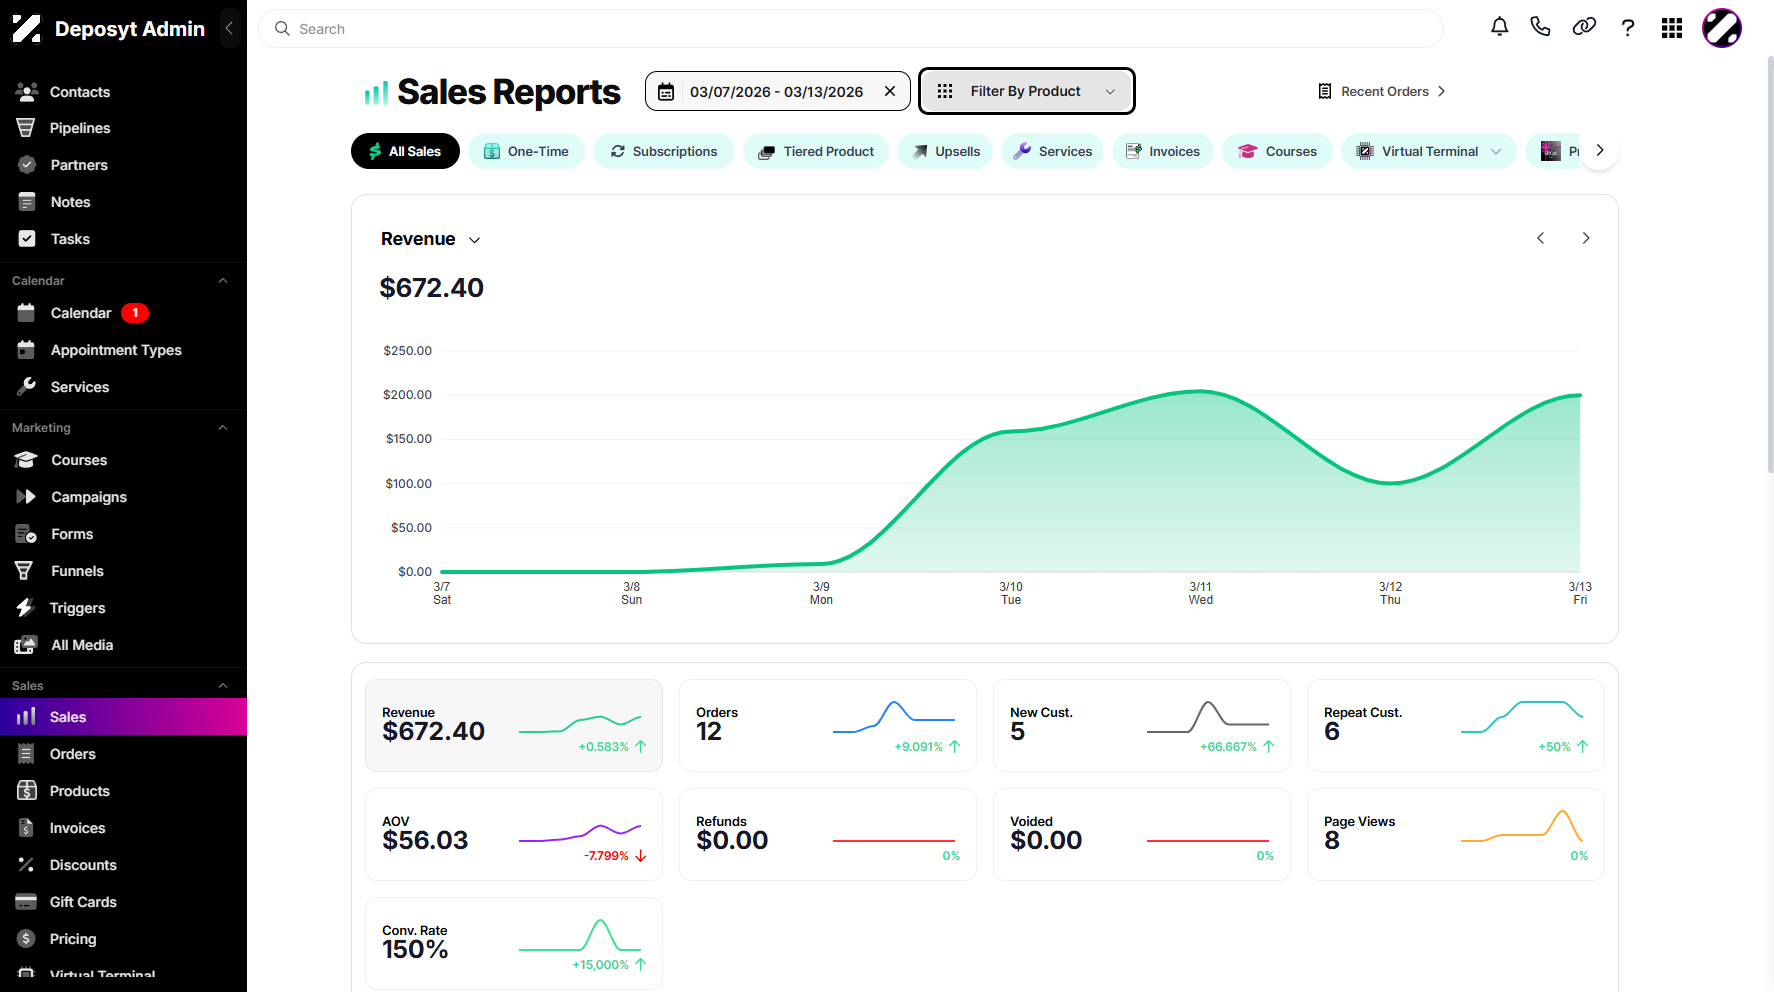1774x992 pixels.
Task: Switch to the Tiered Product tab
Action: [x=816, y=151]
